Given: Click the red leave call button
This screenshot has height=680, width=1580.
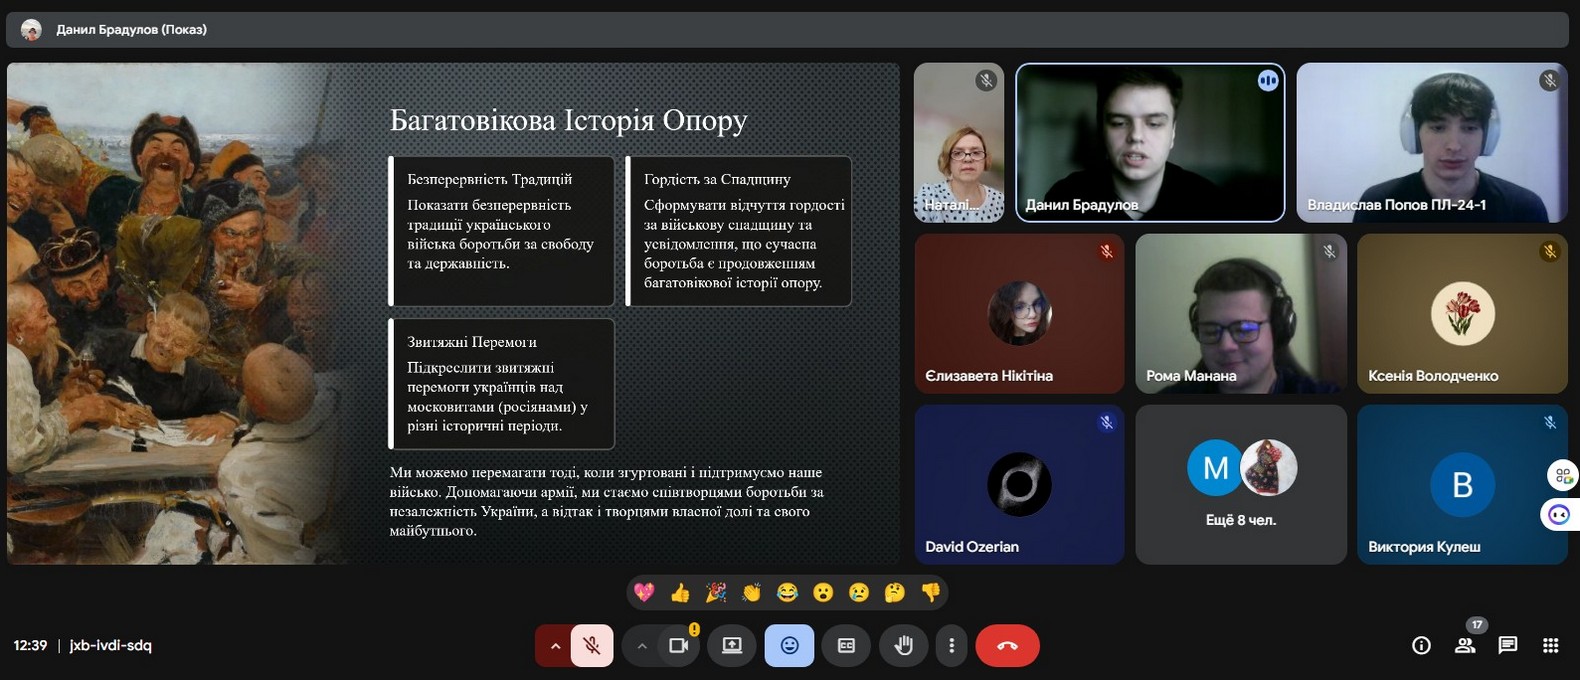Looking at the screenshot, I should coord(1007,646).
